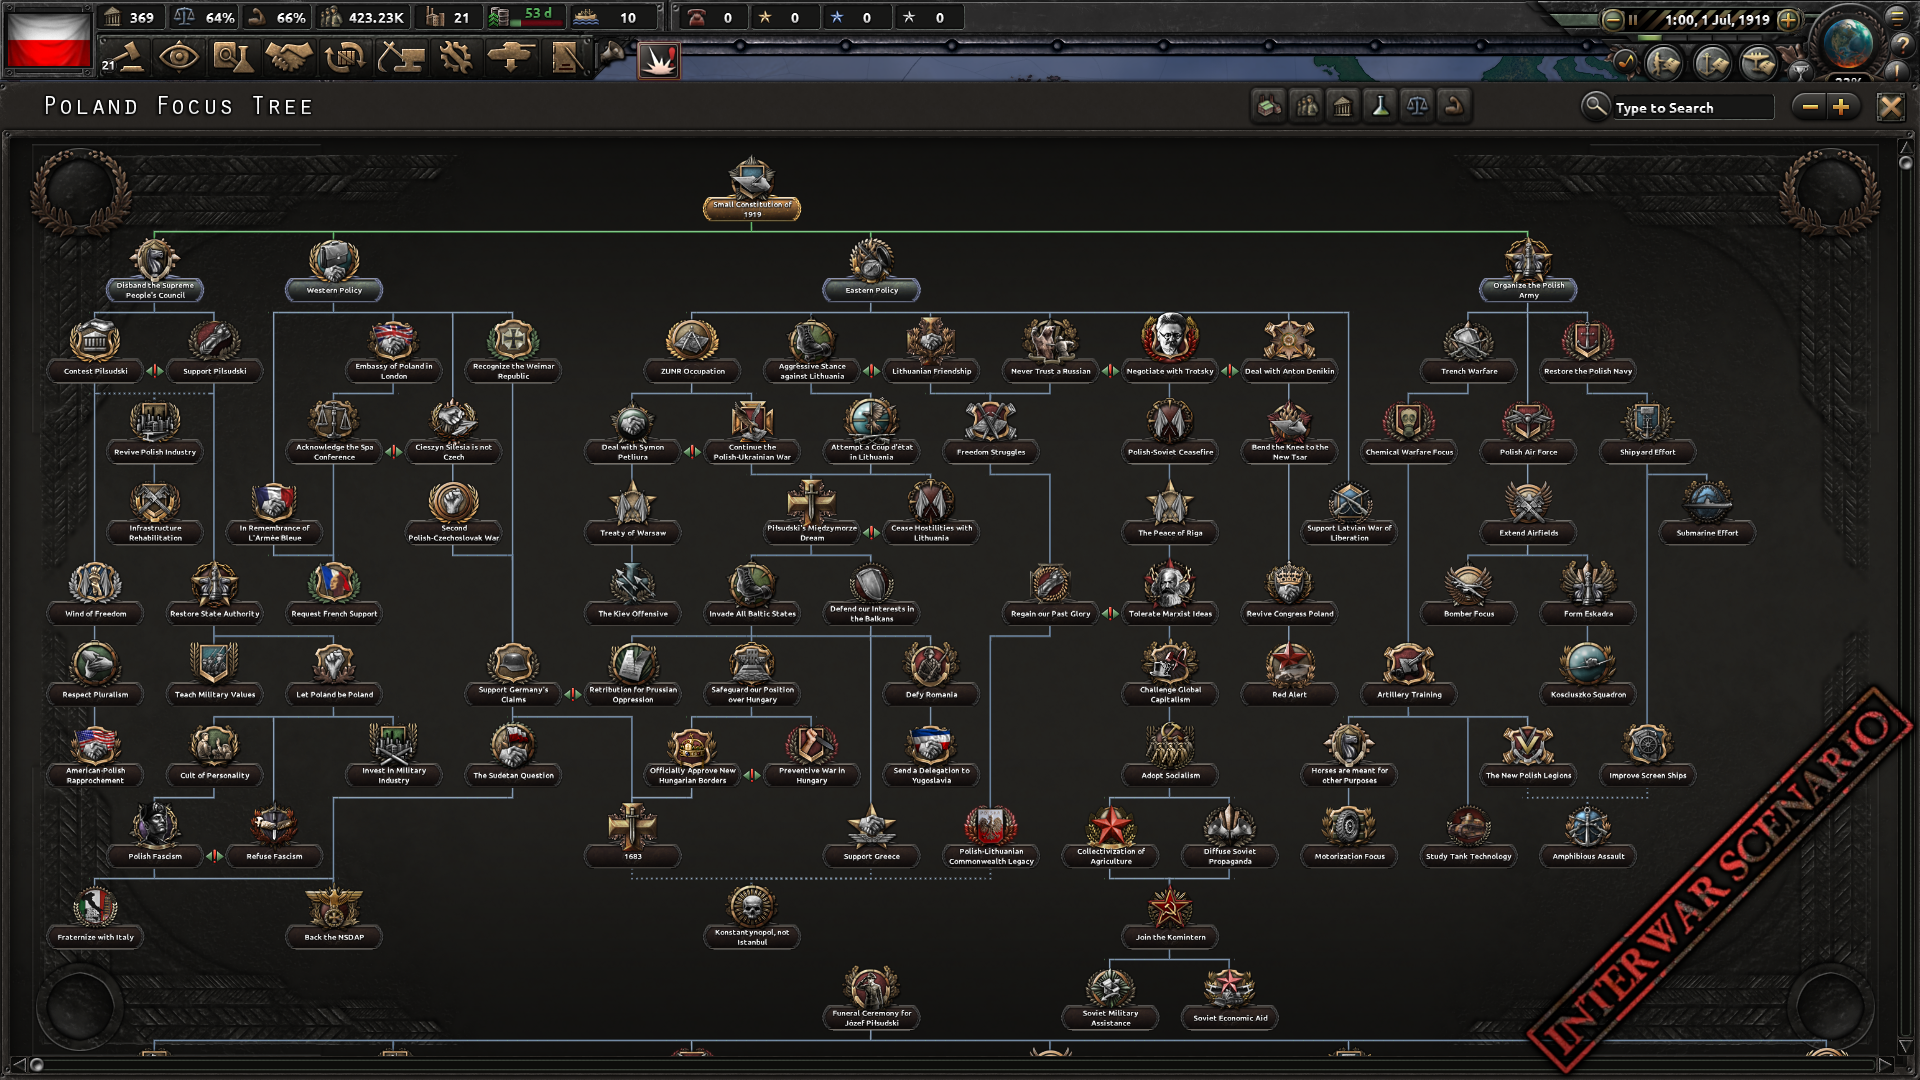Screen dimensions: 1920x1080
Task: Select Funeral Ceremony for Jozef Pilsudski
Action: pos(871,997)
